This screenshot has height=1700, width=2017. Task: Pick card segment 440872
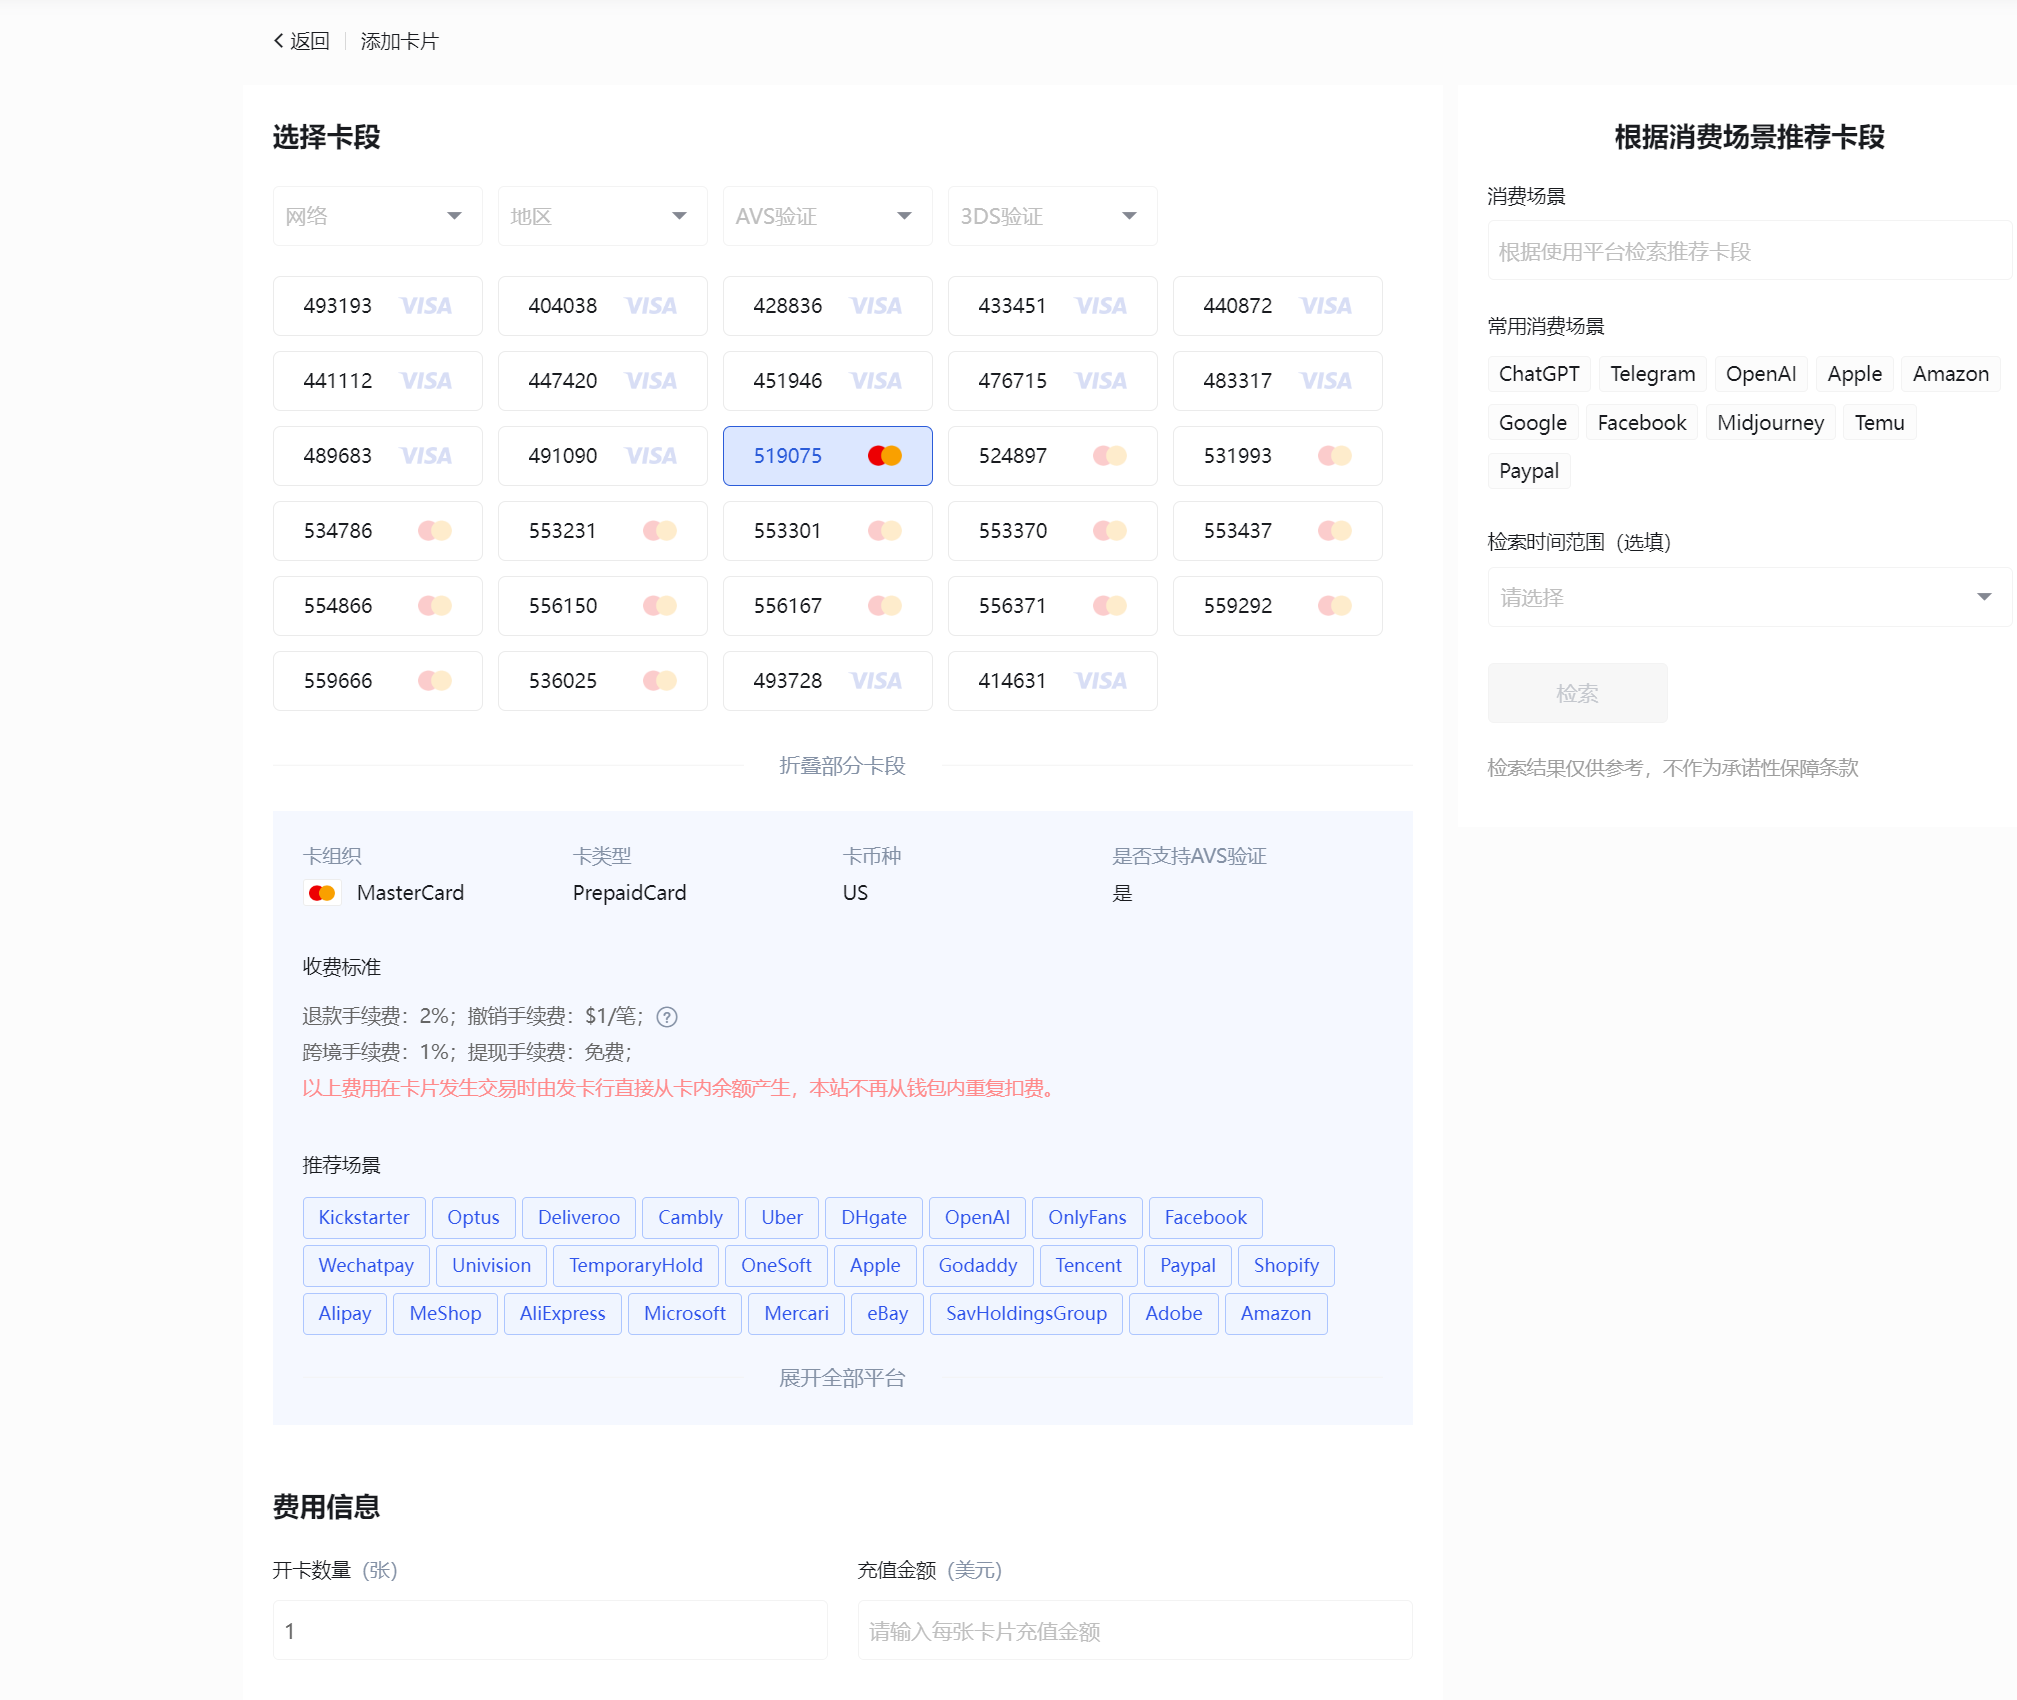[x=1277, y=306]
